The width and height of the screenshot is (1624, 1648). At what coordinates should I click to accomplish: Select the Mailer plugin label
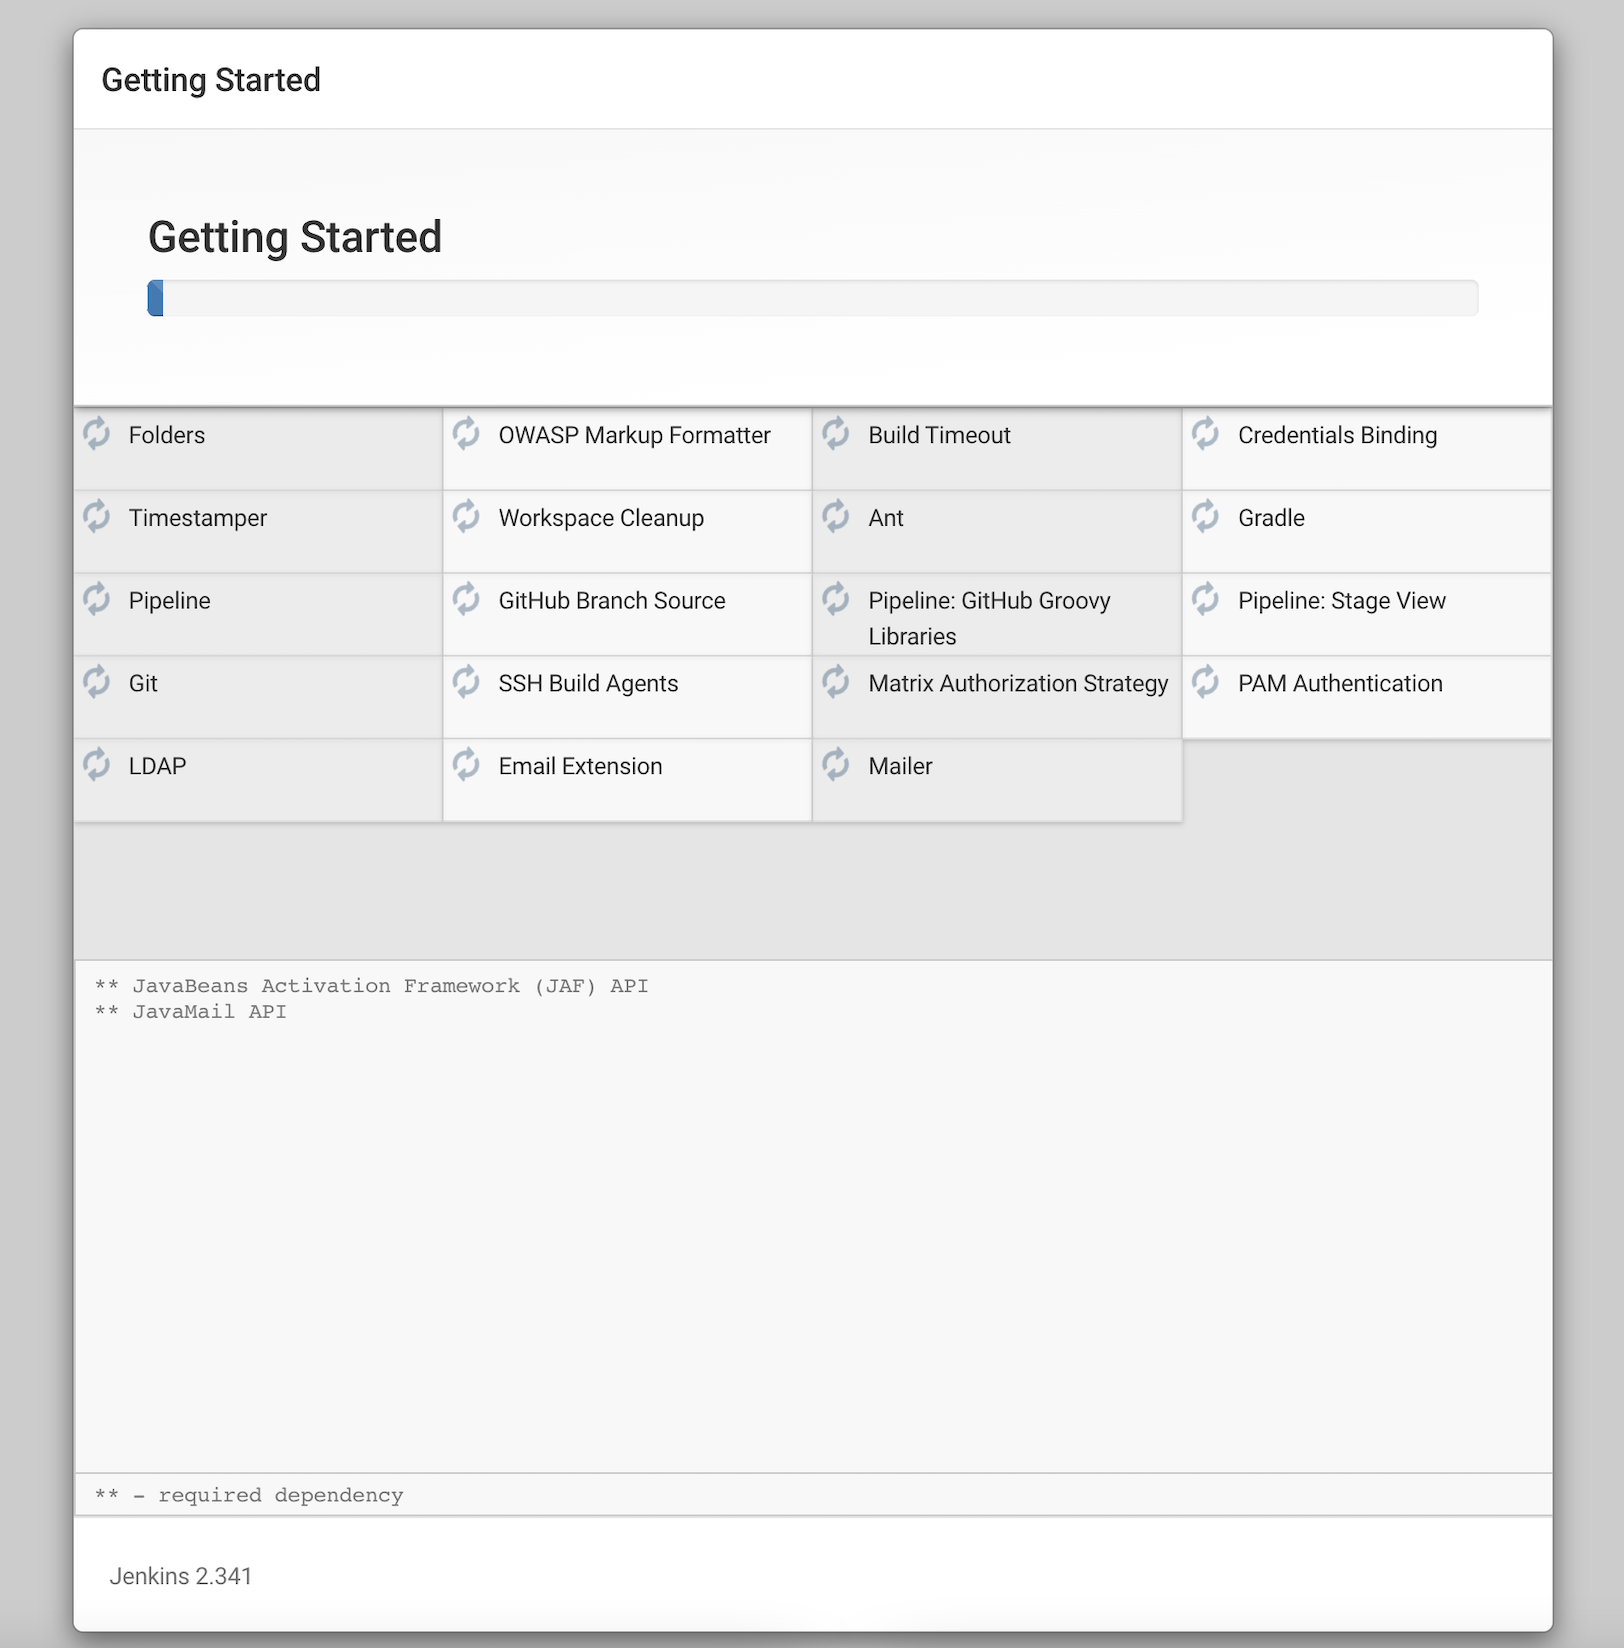900,767
